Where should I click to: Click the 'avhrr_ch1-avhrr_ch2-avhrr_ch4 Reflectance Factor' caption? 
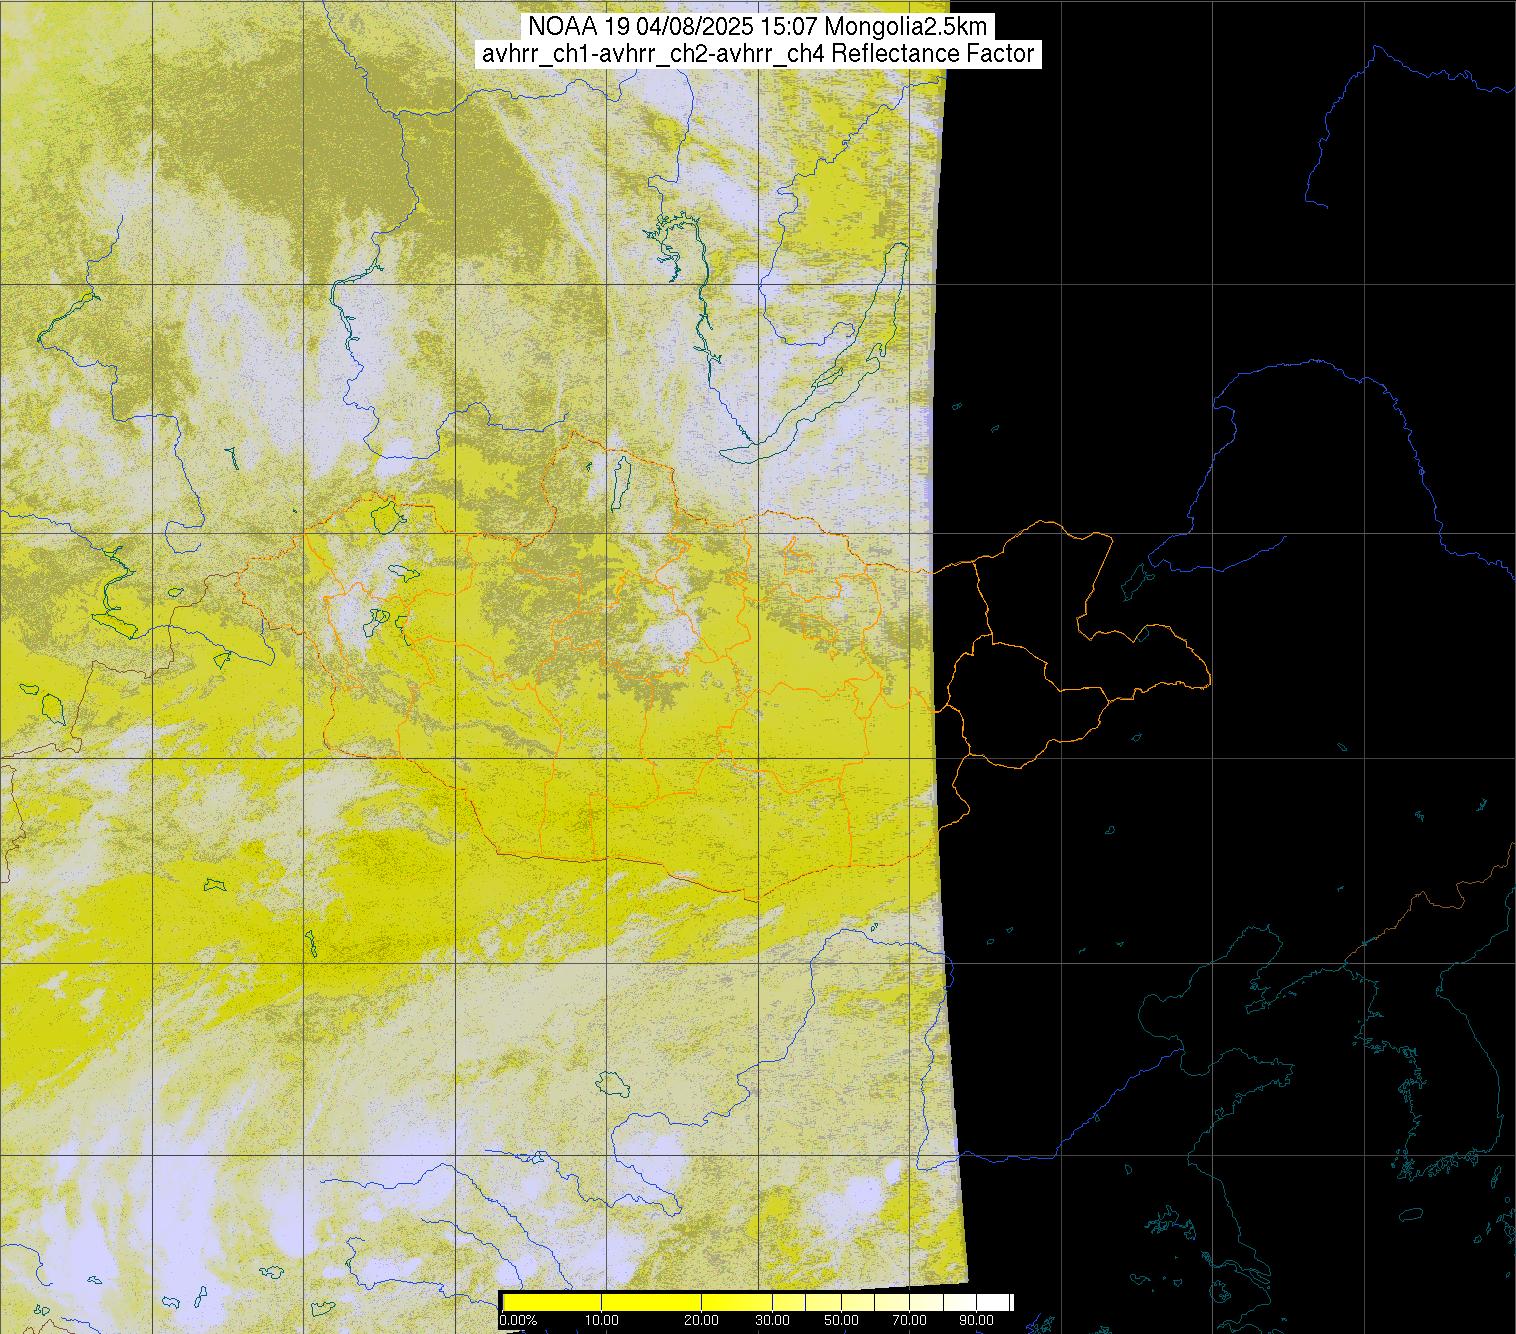point(758,54)
